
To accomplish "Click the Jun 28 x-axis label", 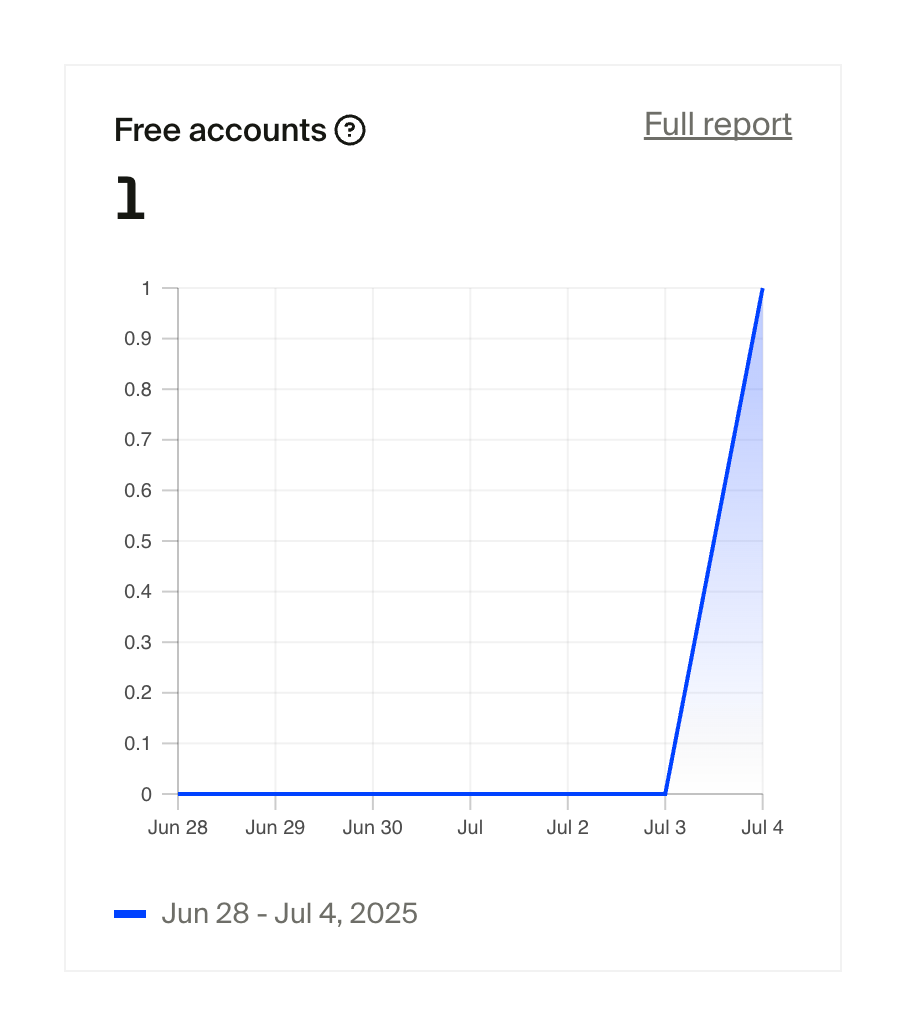I will click(x=178, y=828).
